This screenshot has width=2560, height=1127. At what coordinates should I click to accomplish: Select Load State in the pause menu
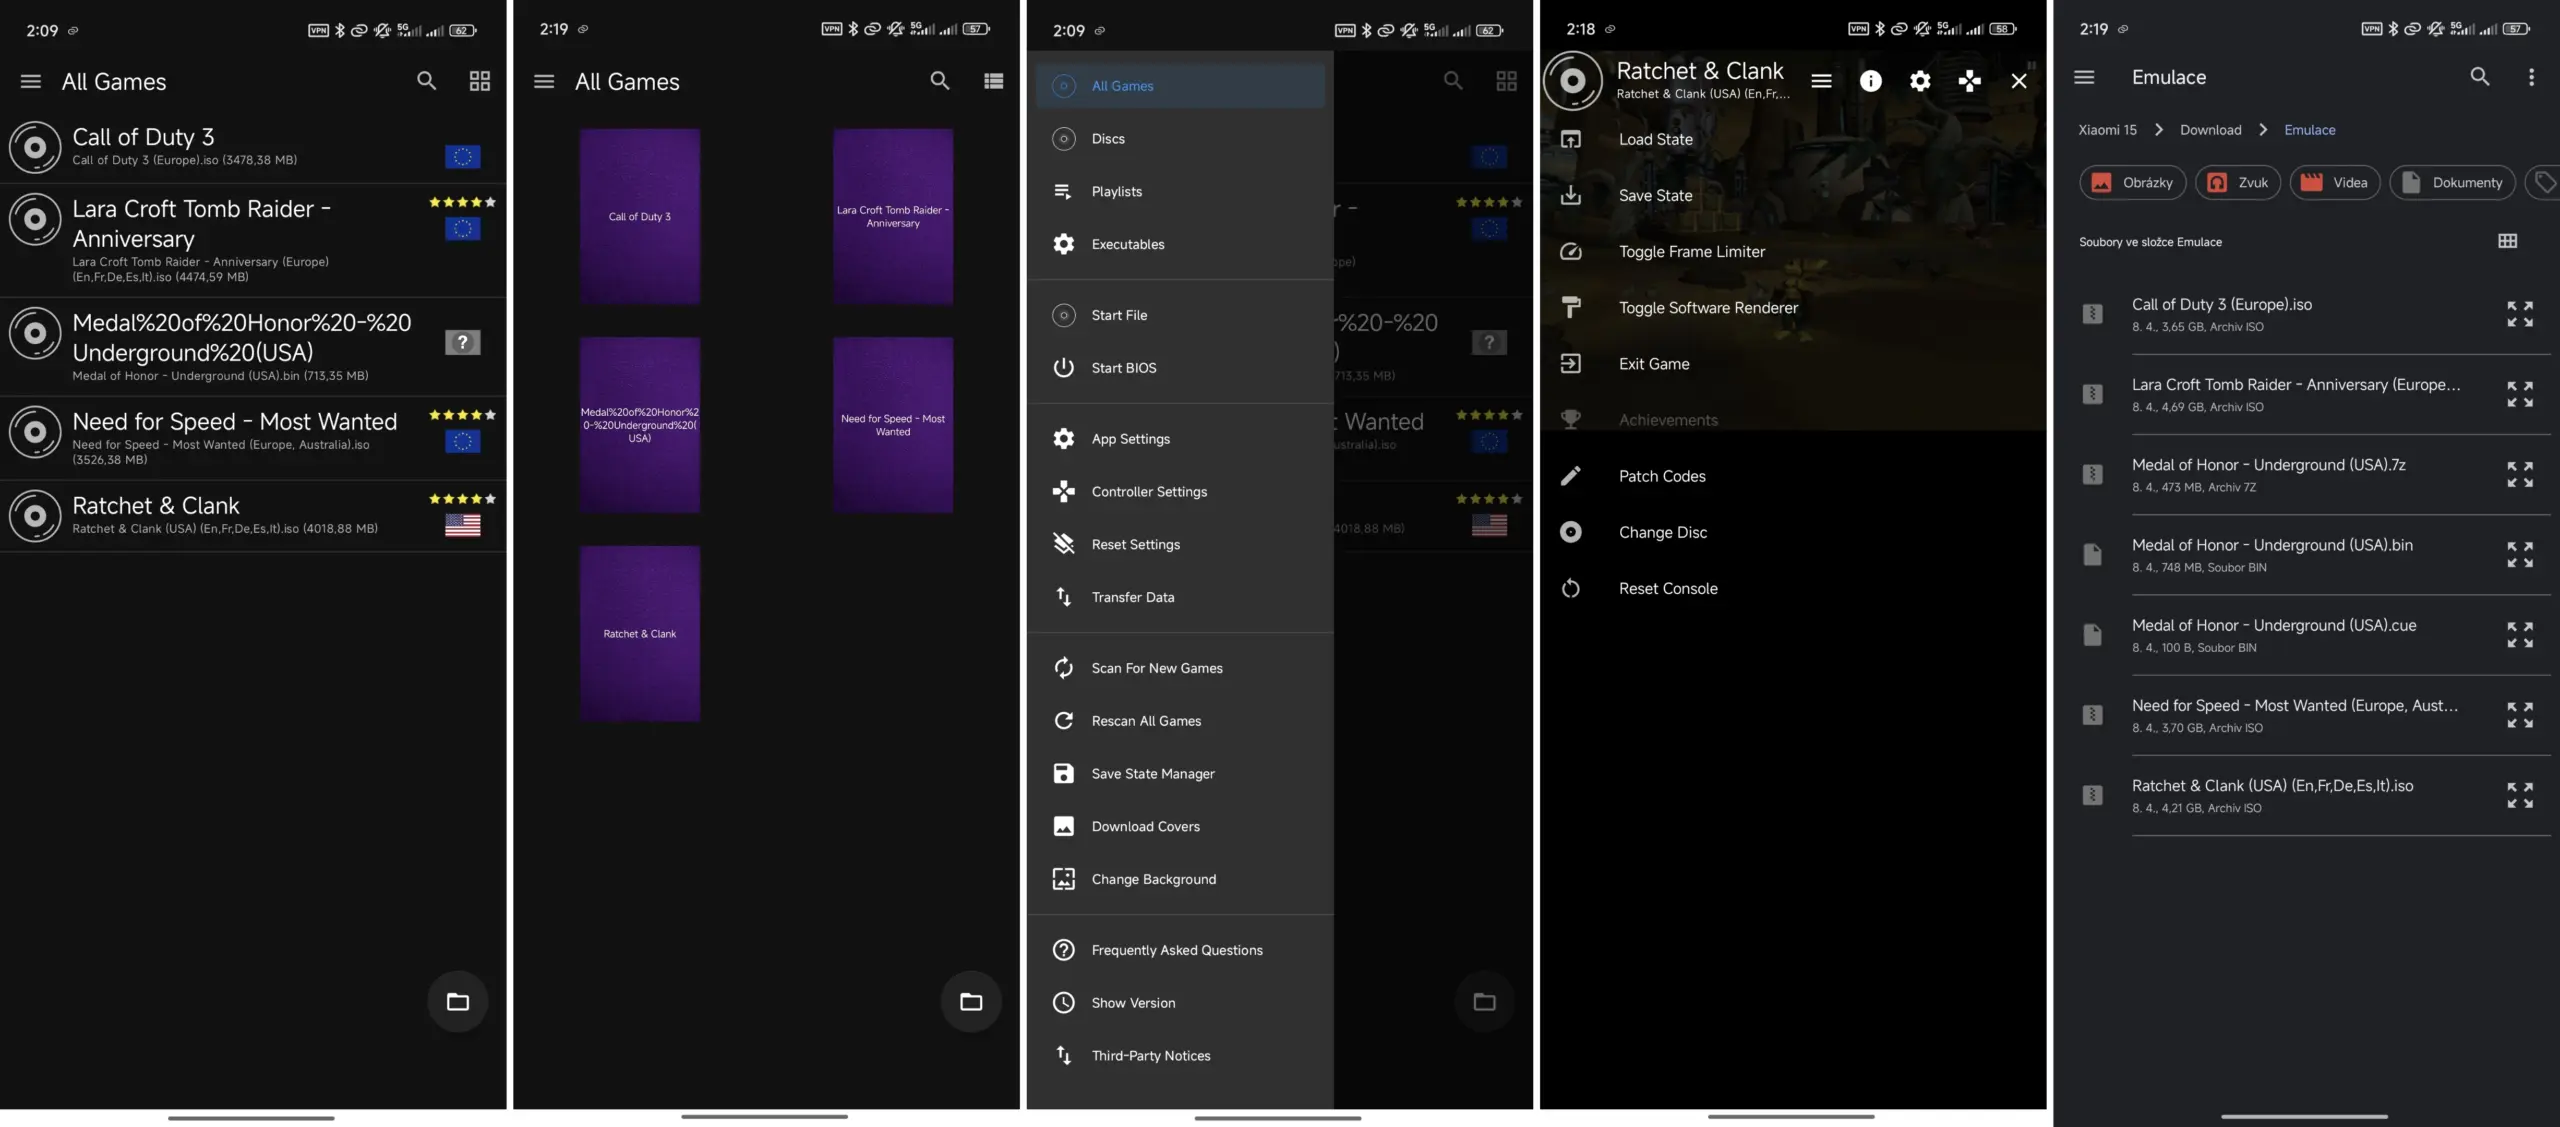[1792, 140]
